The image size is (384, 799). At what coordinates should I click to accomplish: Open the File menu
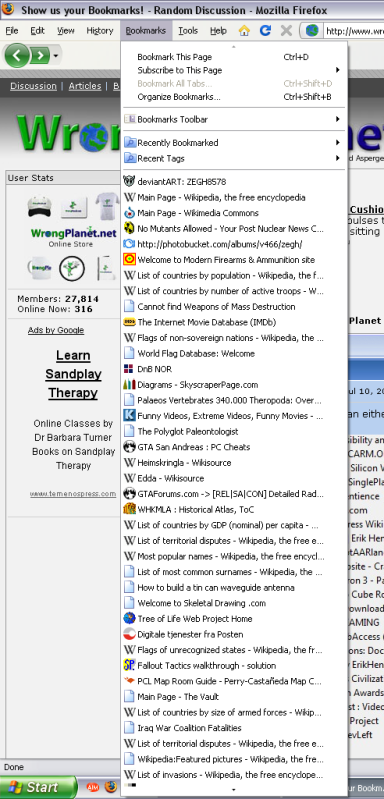(12, 31)
